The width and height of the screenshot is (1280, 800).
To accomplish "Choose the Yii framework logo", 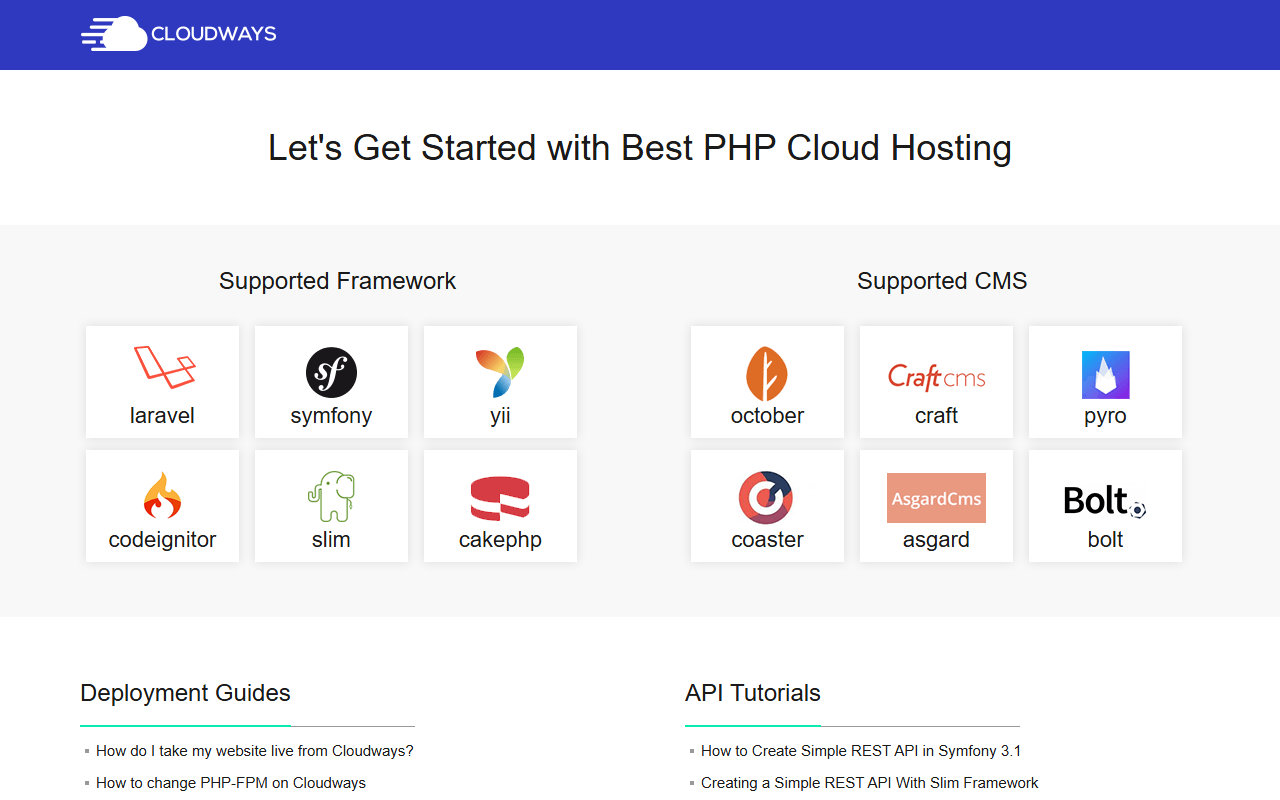I will pyautogui.click(x=500, y=373).
